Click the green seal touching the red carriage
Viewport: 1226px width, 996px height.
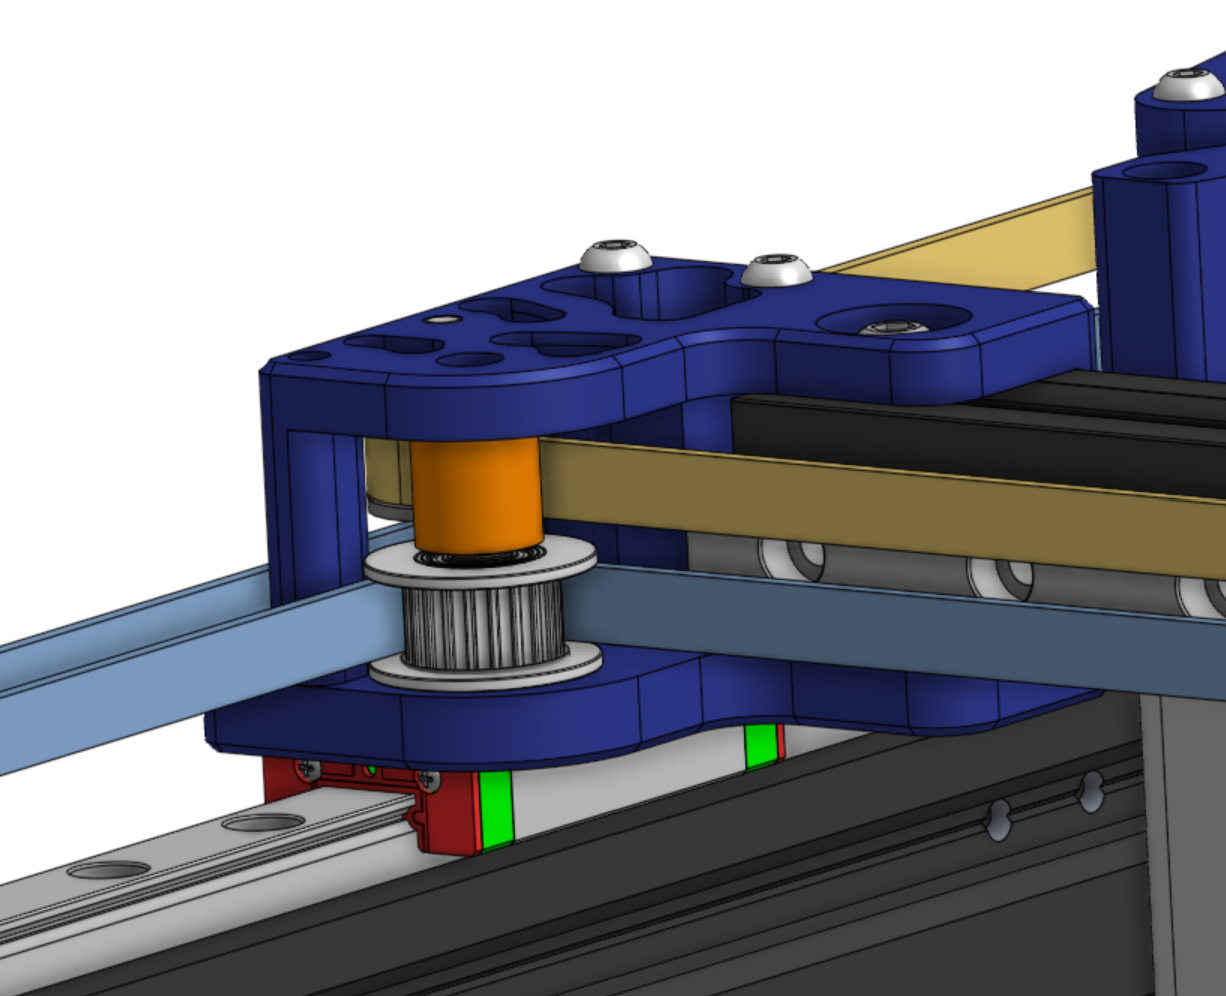point(495,809)
